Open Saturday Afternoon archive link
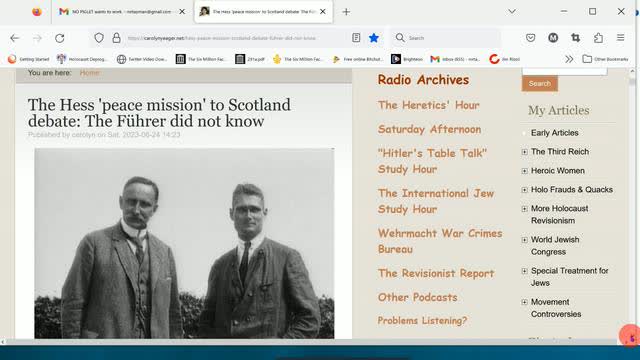Viewport: 640px width, 360px height. [x=429, y=129]
